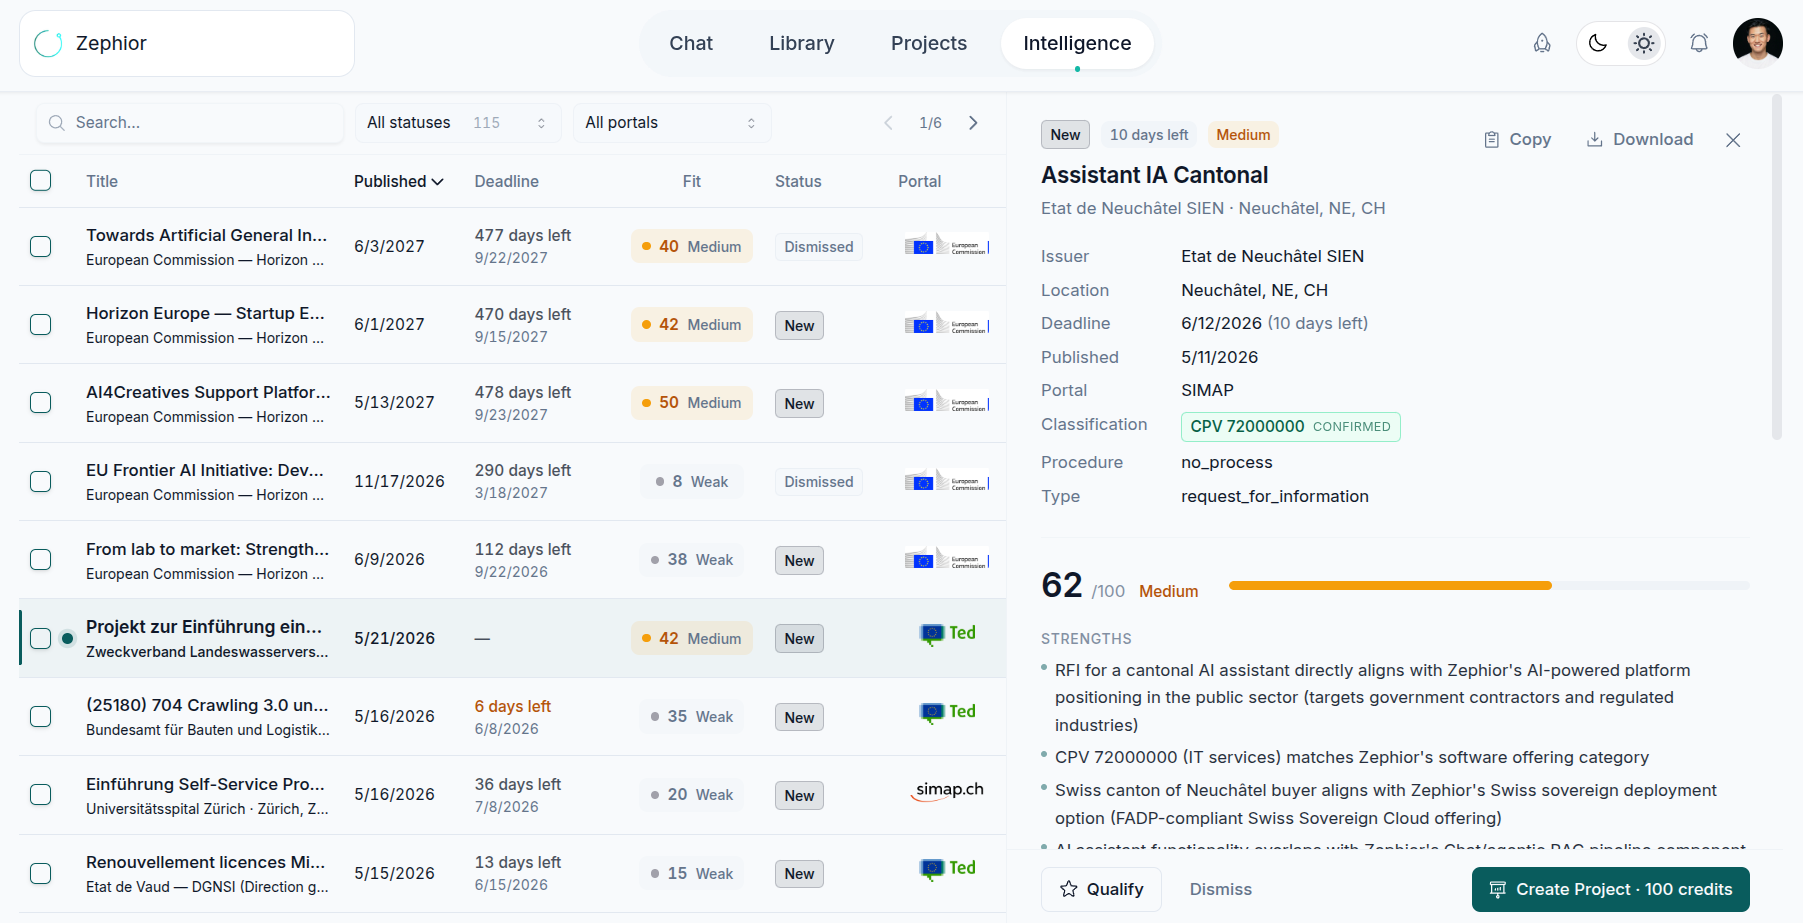The width and height of the screenshot is (1803, 923).
Task: Click the New status badge in Crawling 3.0 row
Action: pos(799,717)
